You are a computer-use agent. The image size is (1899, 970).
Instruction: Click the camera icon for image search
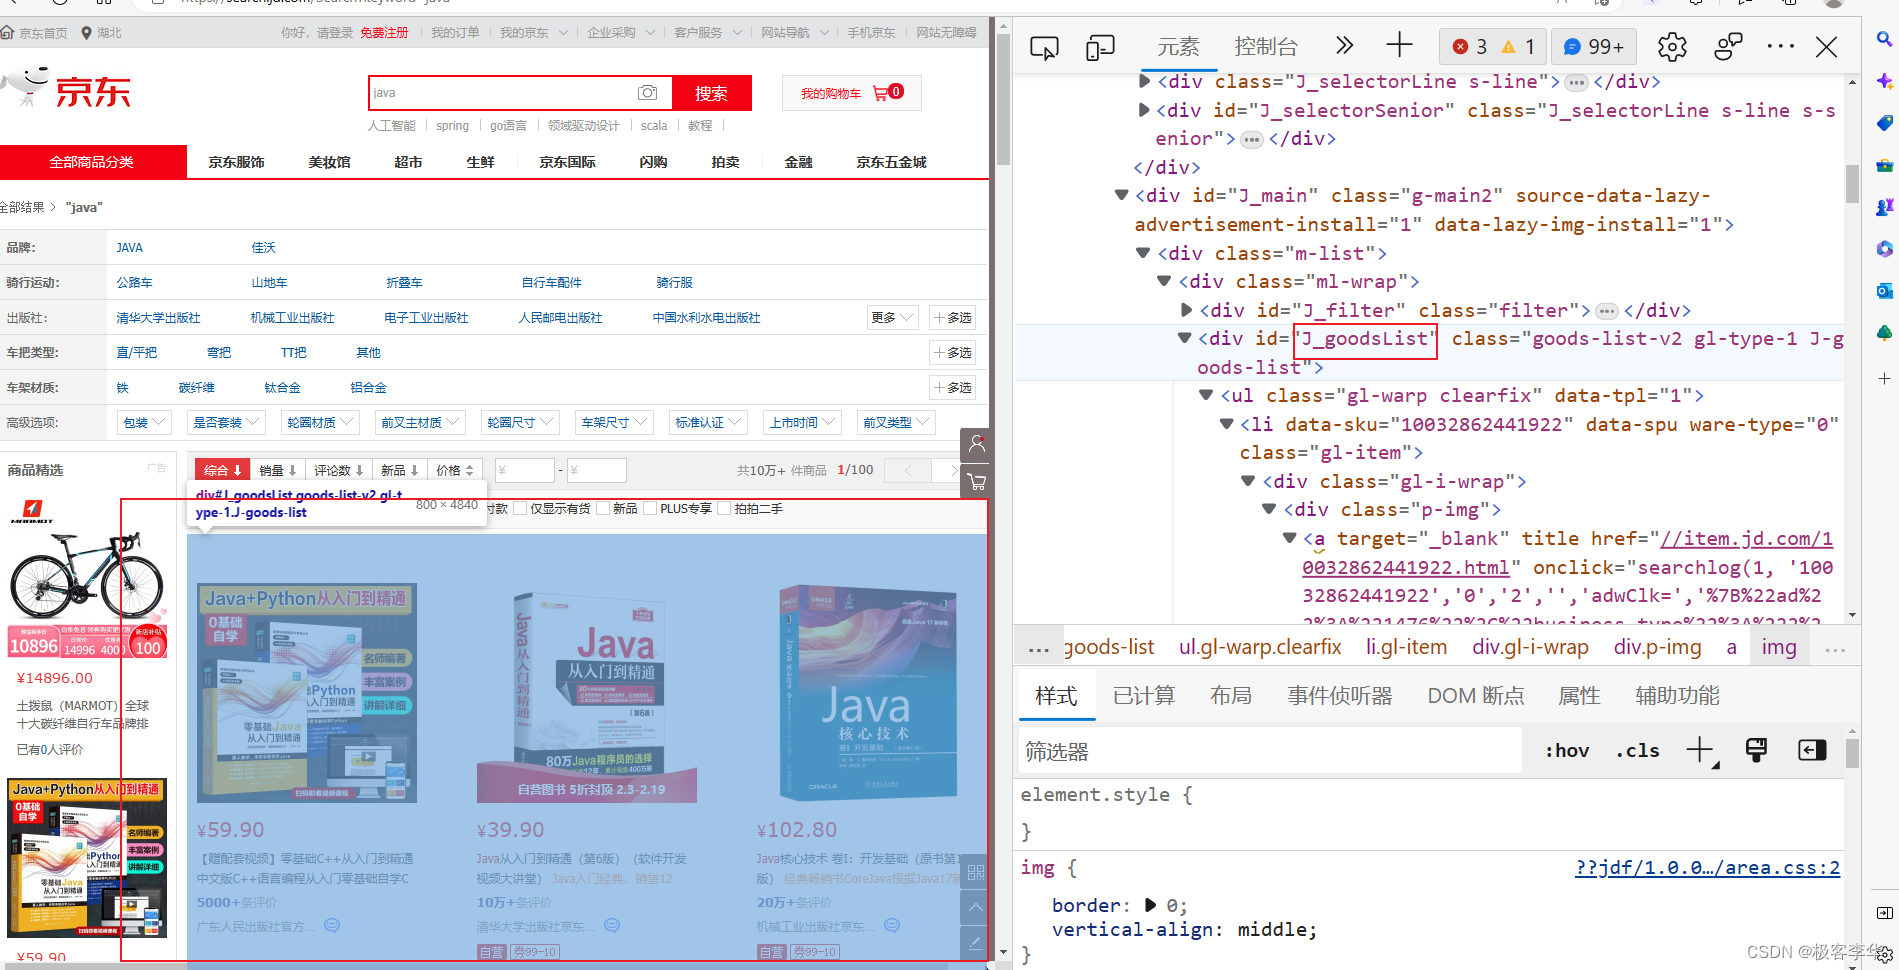tap(647, 92)
